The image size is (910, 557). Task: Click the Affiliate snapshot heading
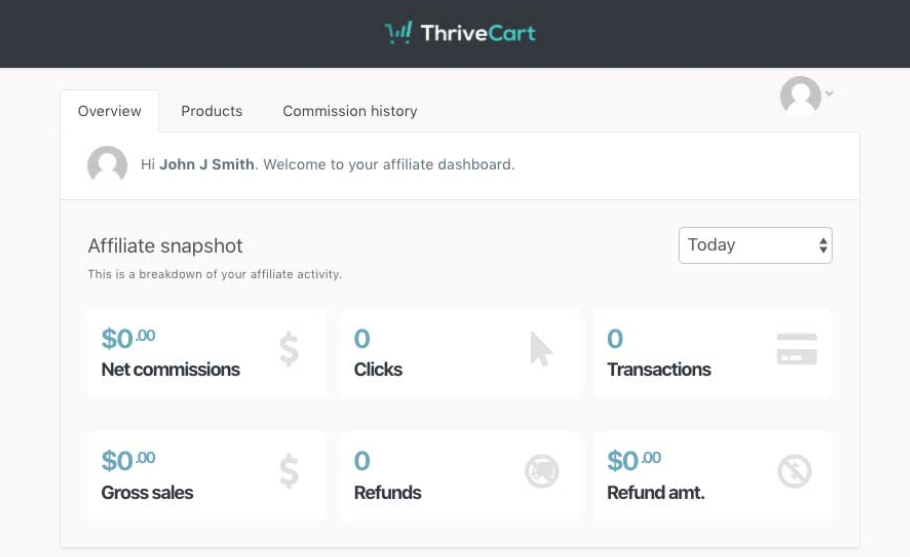click(165, 246)
